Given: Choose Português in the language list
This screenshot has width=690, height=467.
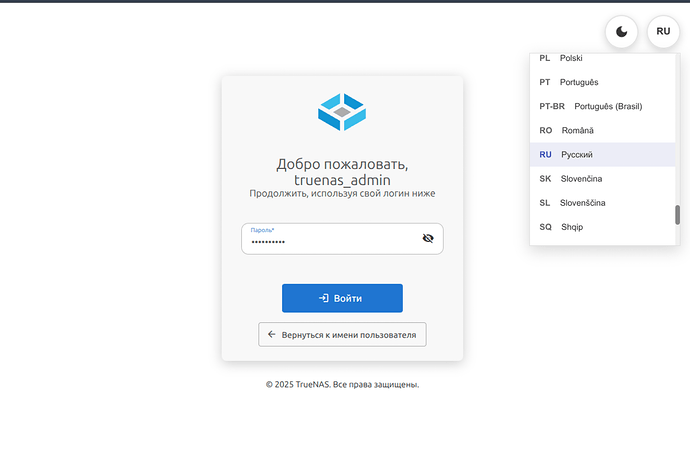Looking at the screenshot, I should click(x=578, y=82).
